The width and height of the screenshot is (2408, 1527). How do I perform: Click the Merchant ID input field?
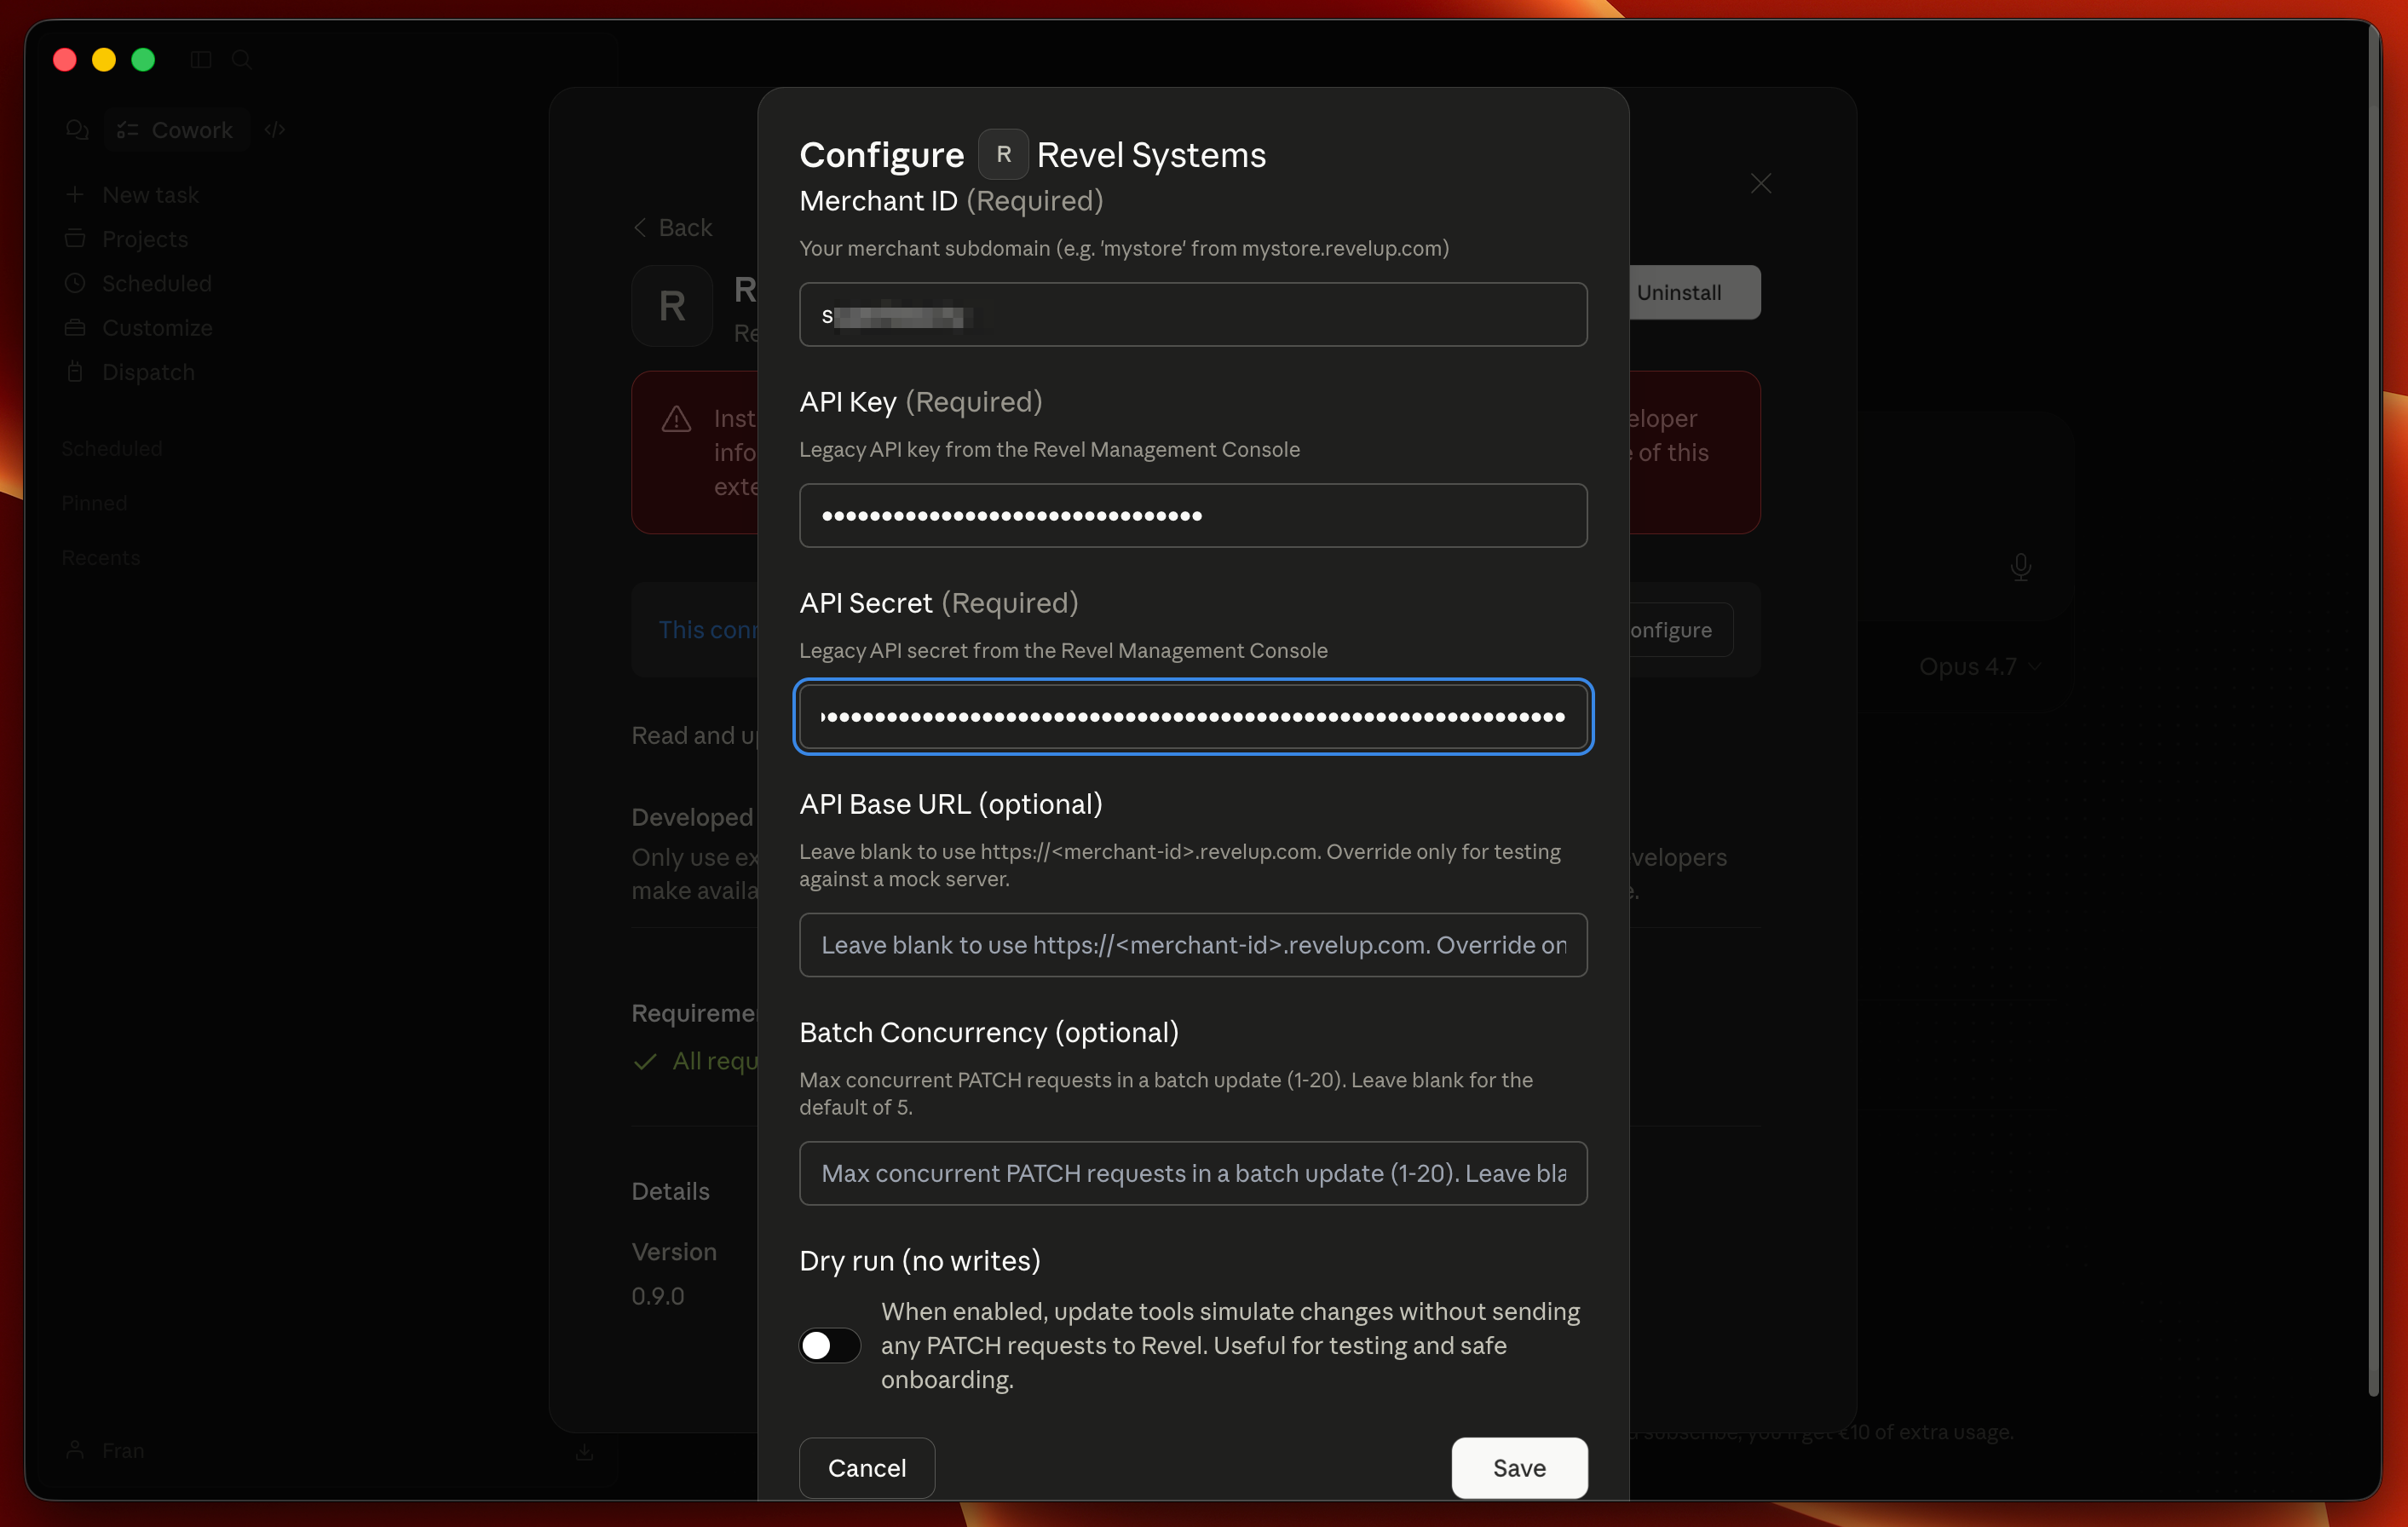(x=1192, y=315)
